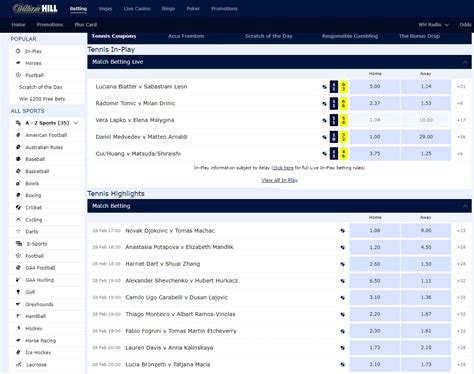Open the Radomir Tomic v Milan Drinic match
This screenshot has height=374, width=474.
pyautogui.click(x=135, y=103)
